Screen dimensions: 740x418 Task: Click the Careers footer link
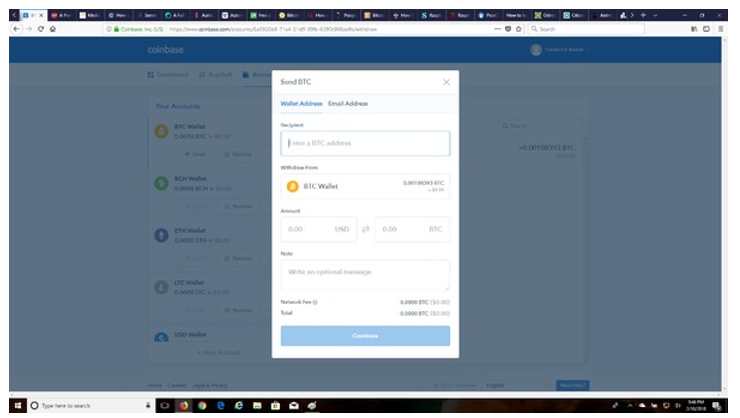click(177, 385)
